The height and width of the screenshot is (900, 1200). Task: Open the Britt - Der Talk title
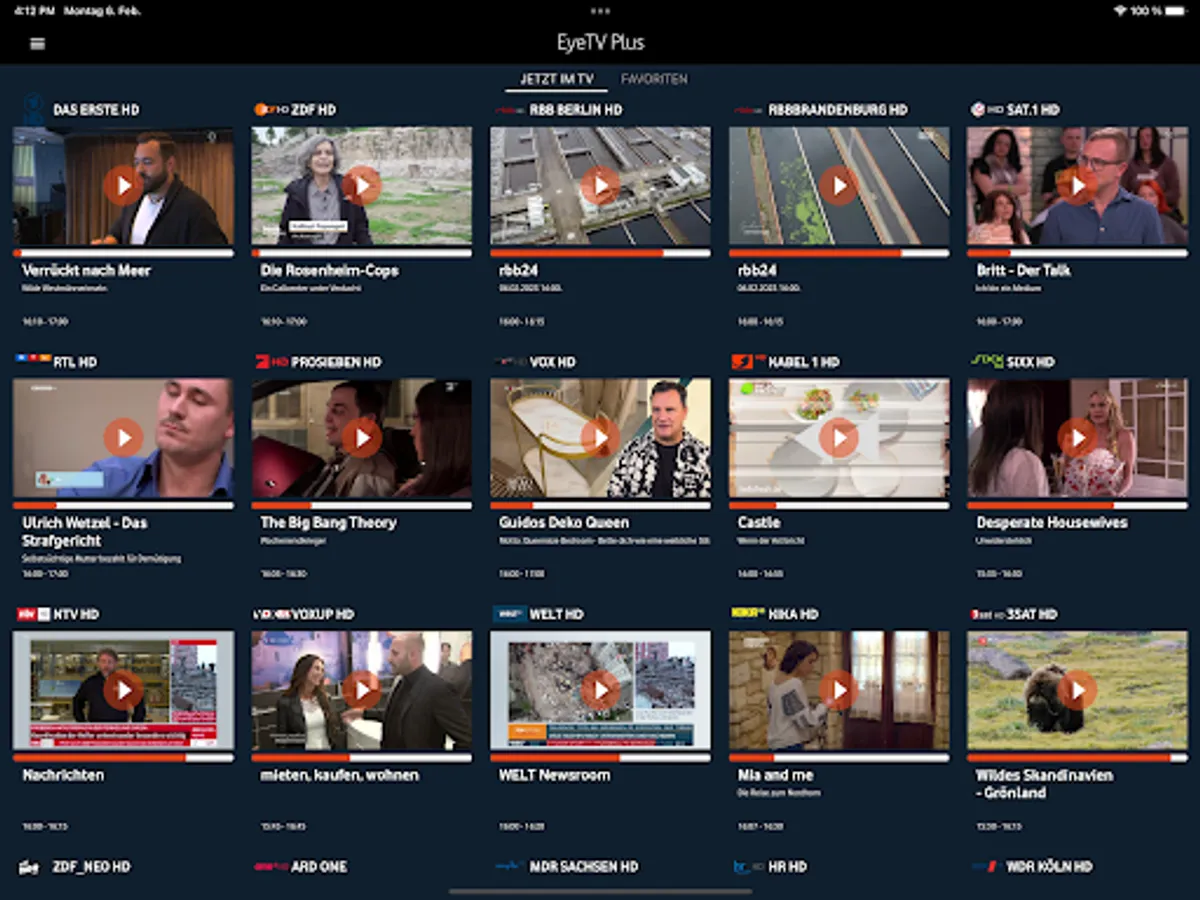[x=1024, y=271]
